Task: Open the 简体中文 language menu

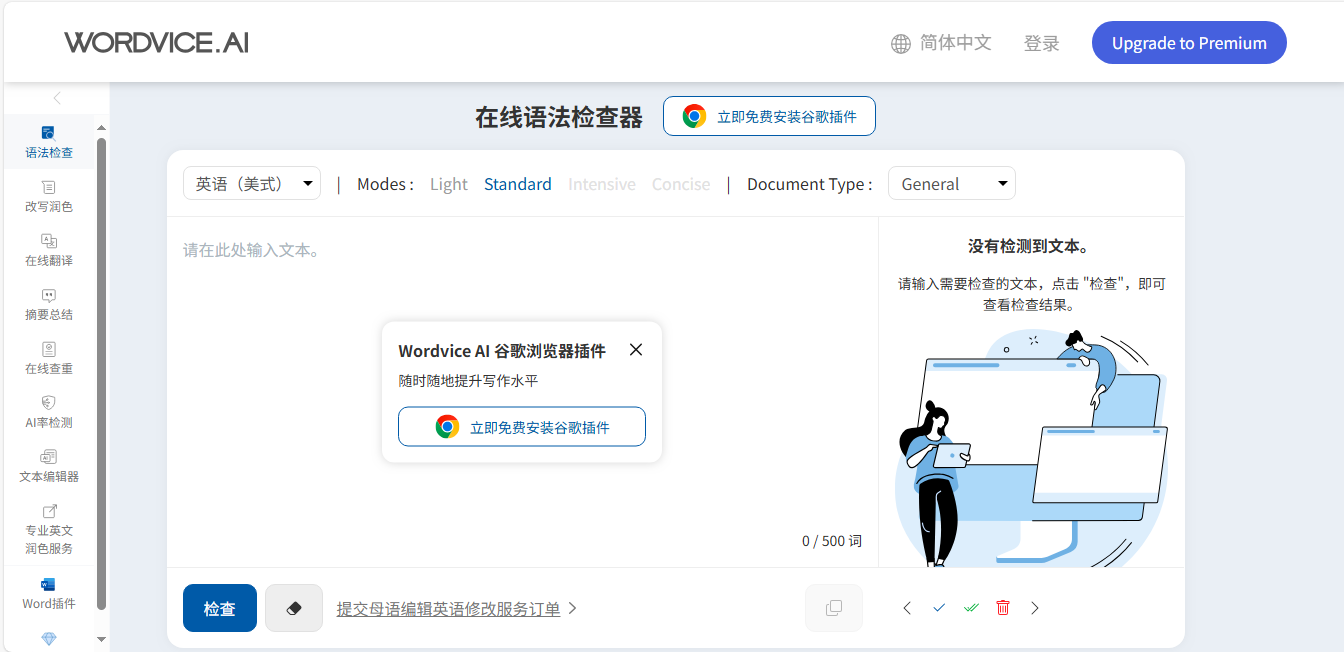Action: 941,43
